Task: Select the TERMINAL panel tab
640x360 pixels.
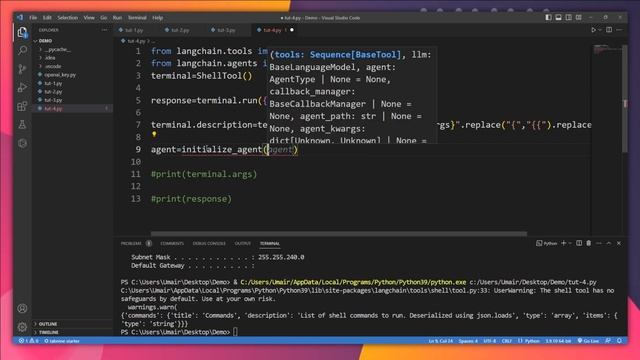Action: pyautogui.click(x=270, y=243)
